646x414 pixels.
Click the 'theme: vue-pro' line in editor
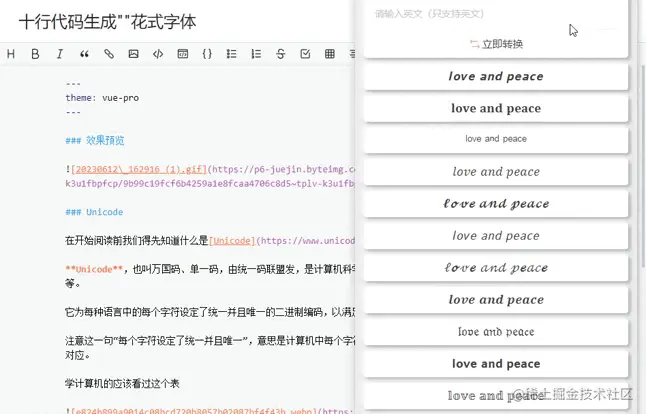tap(102, 98)
